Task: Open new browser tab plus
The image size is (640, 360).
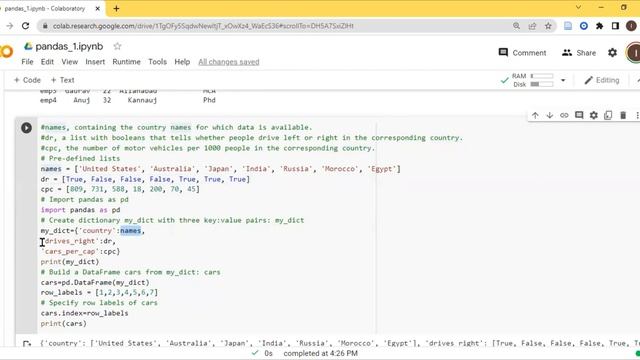Action: [x=116, y=8]
